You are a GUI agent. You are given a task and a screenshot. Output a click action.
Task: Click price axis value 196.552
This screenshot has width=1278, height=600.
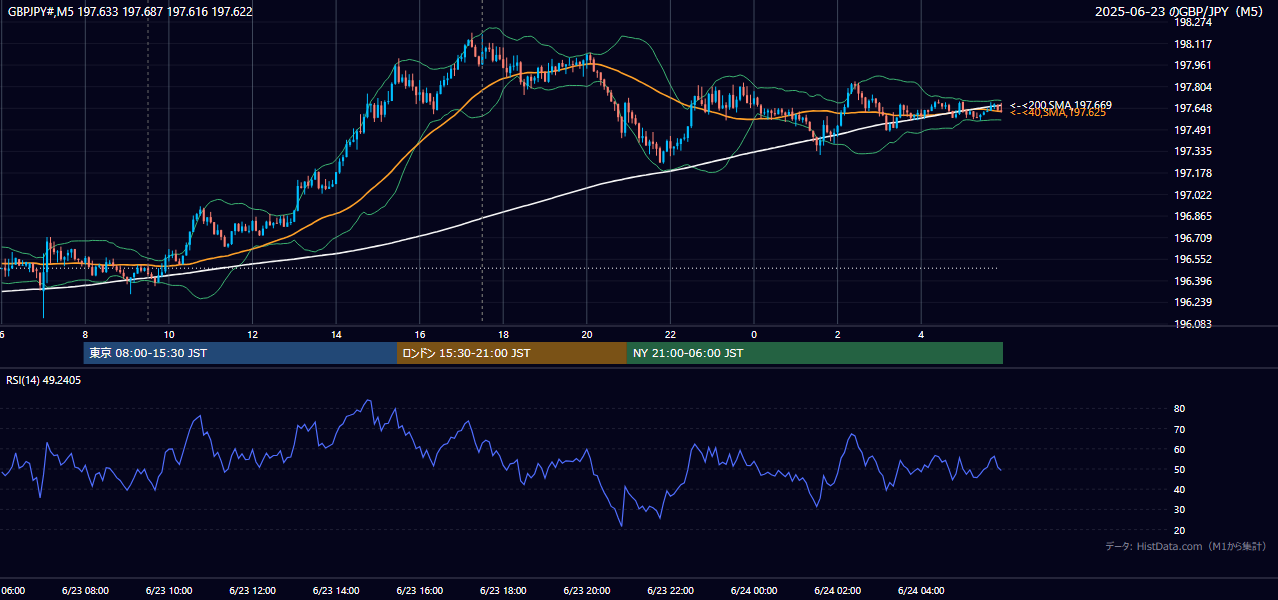point(1194,259)
